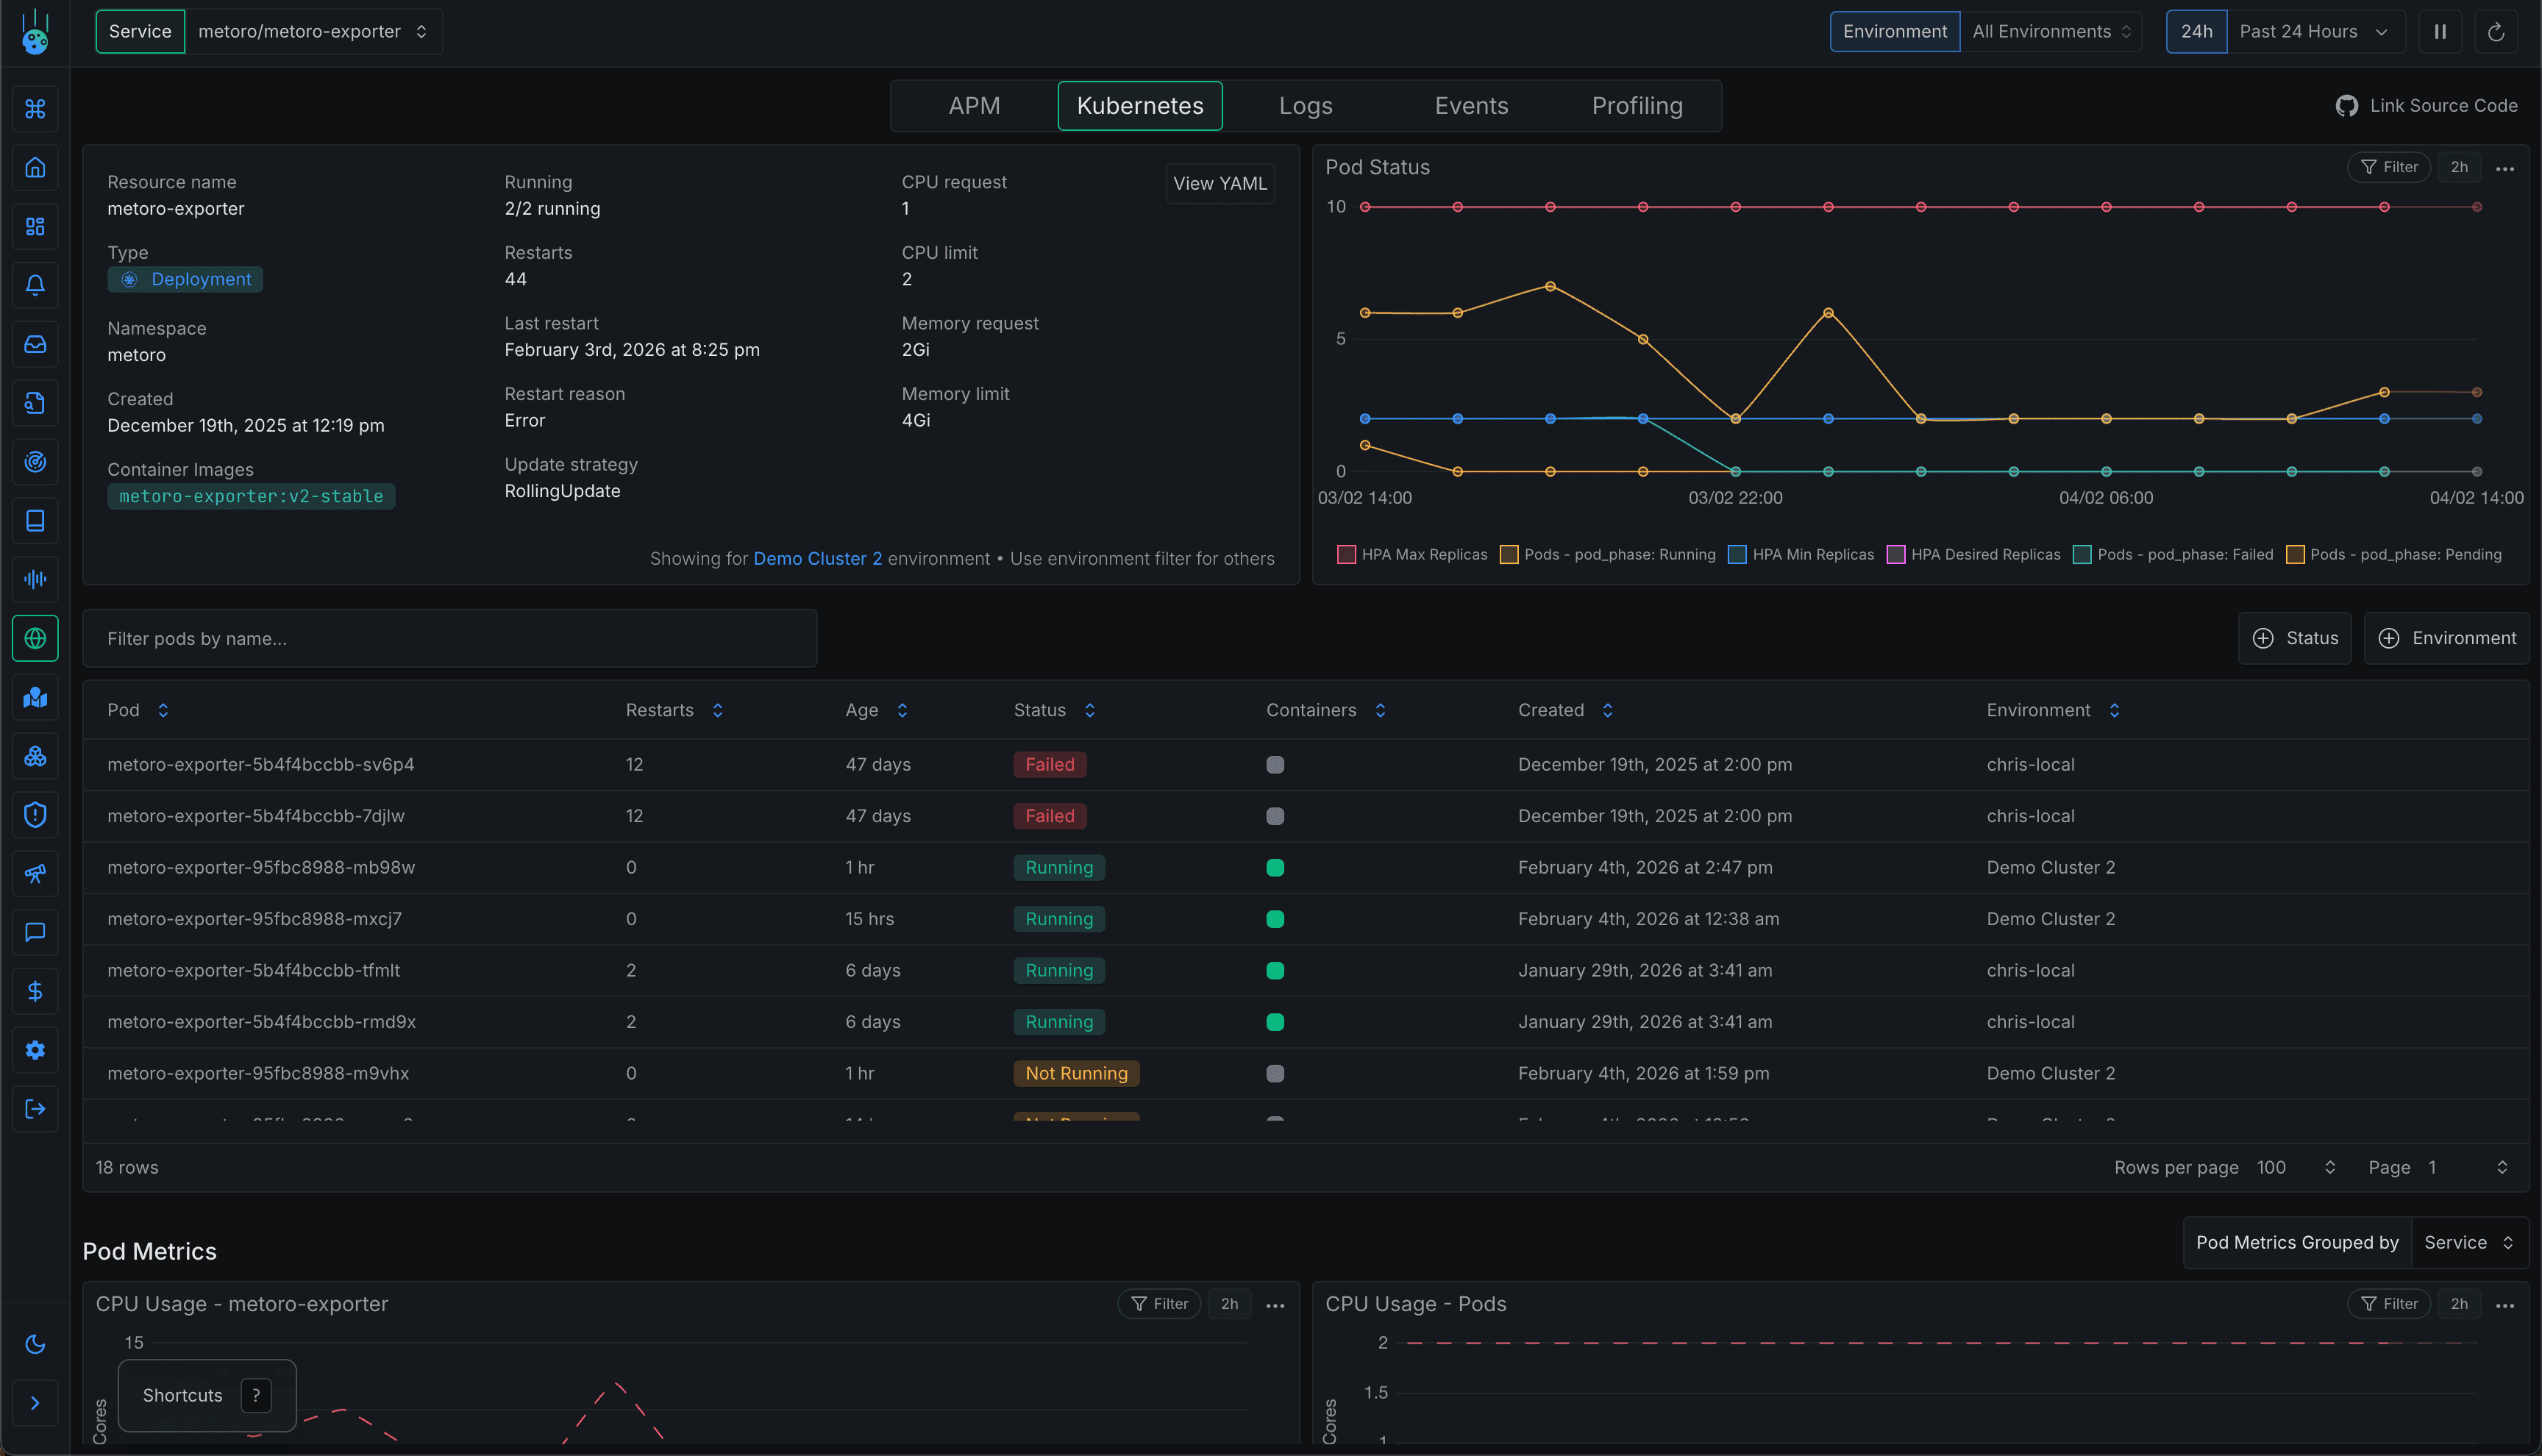Open the cost dollar icon in sidebar

[35, 991]
